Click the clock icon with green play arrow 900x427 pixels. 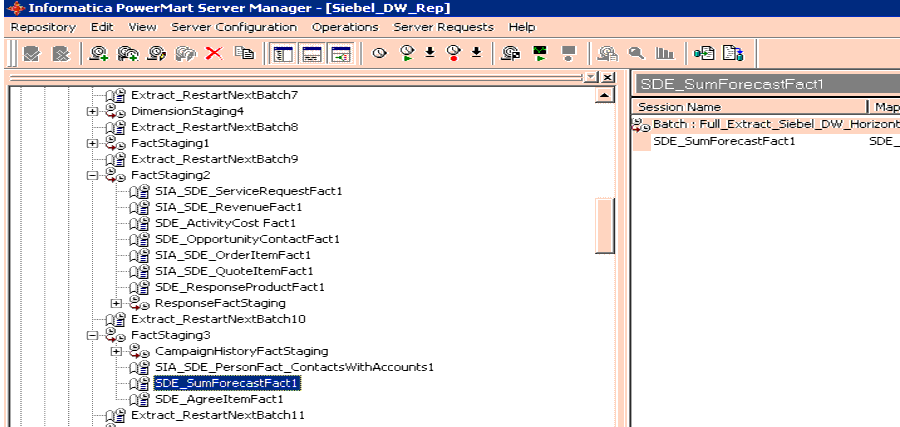click(x=407, y=53)
